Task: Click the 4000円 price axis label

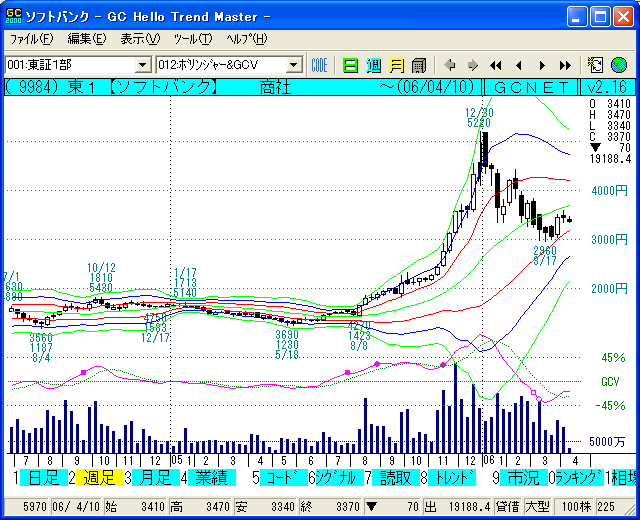Action: [609, 191]
